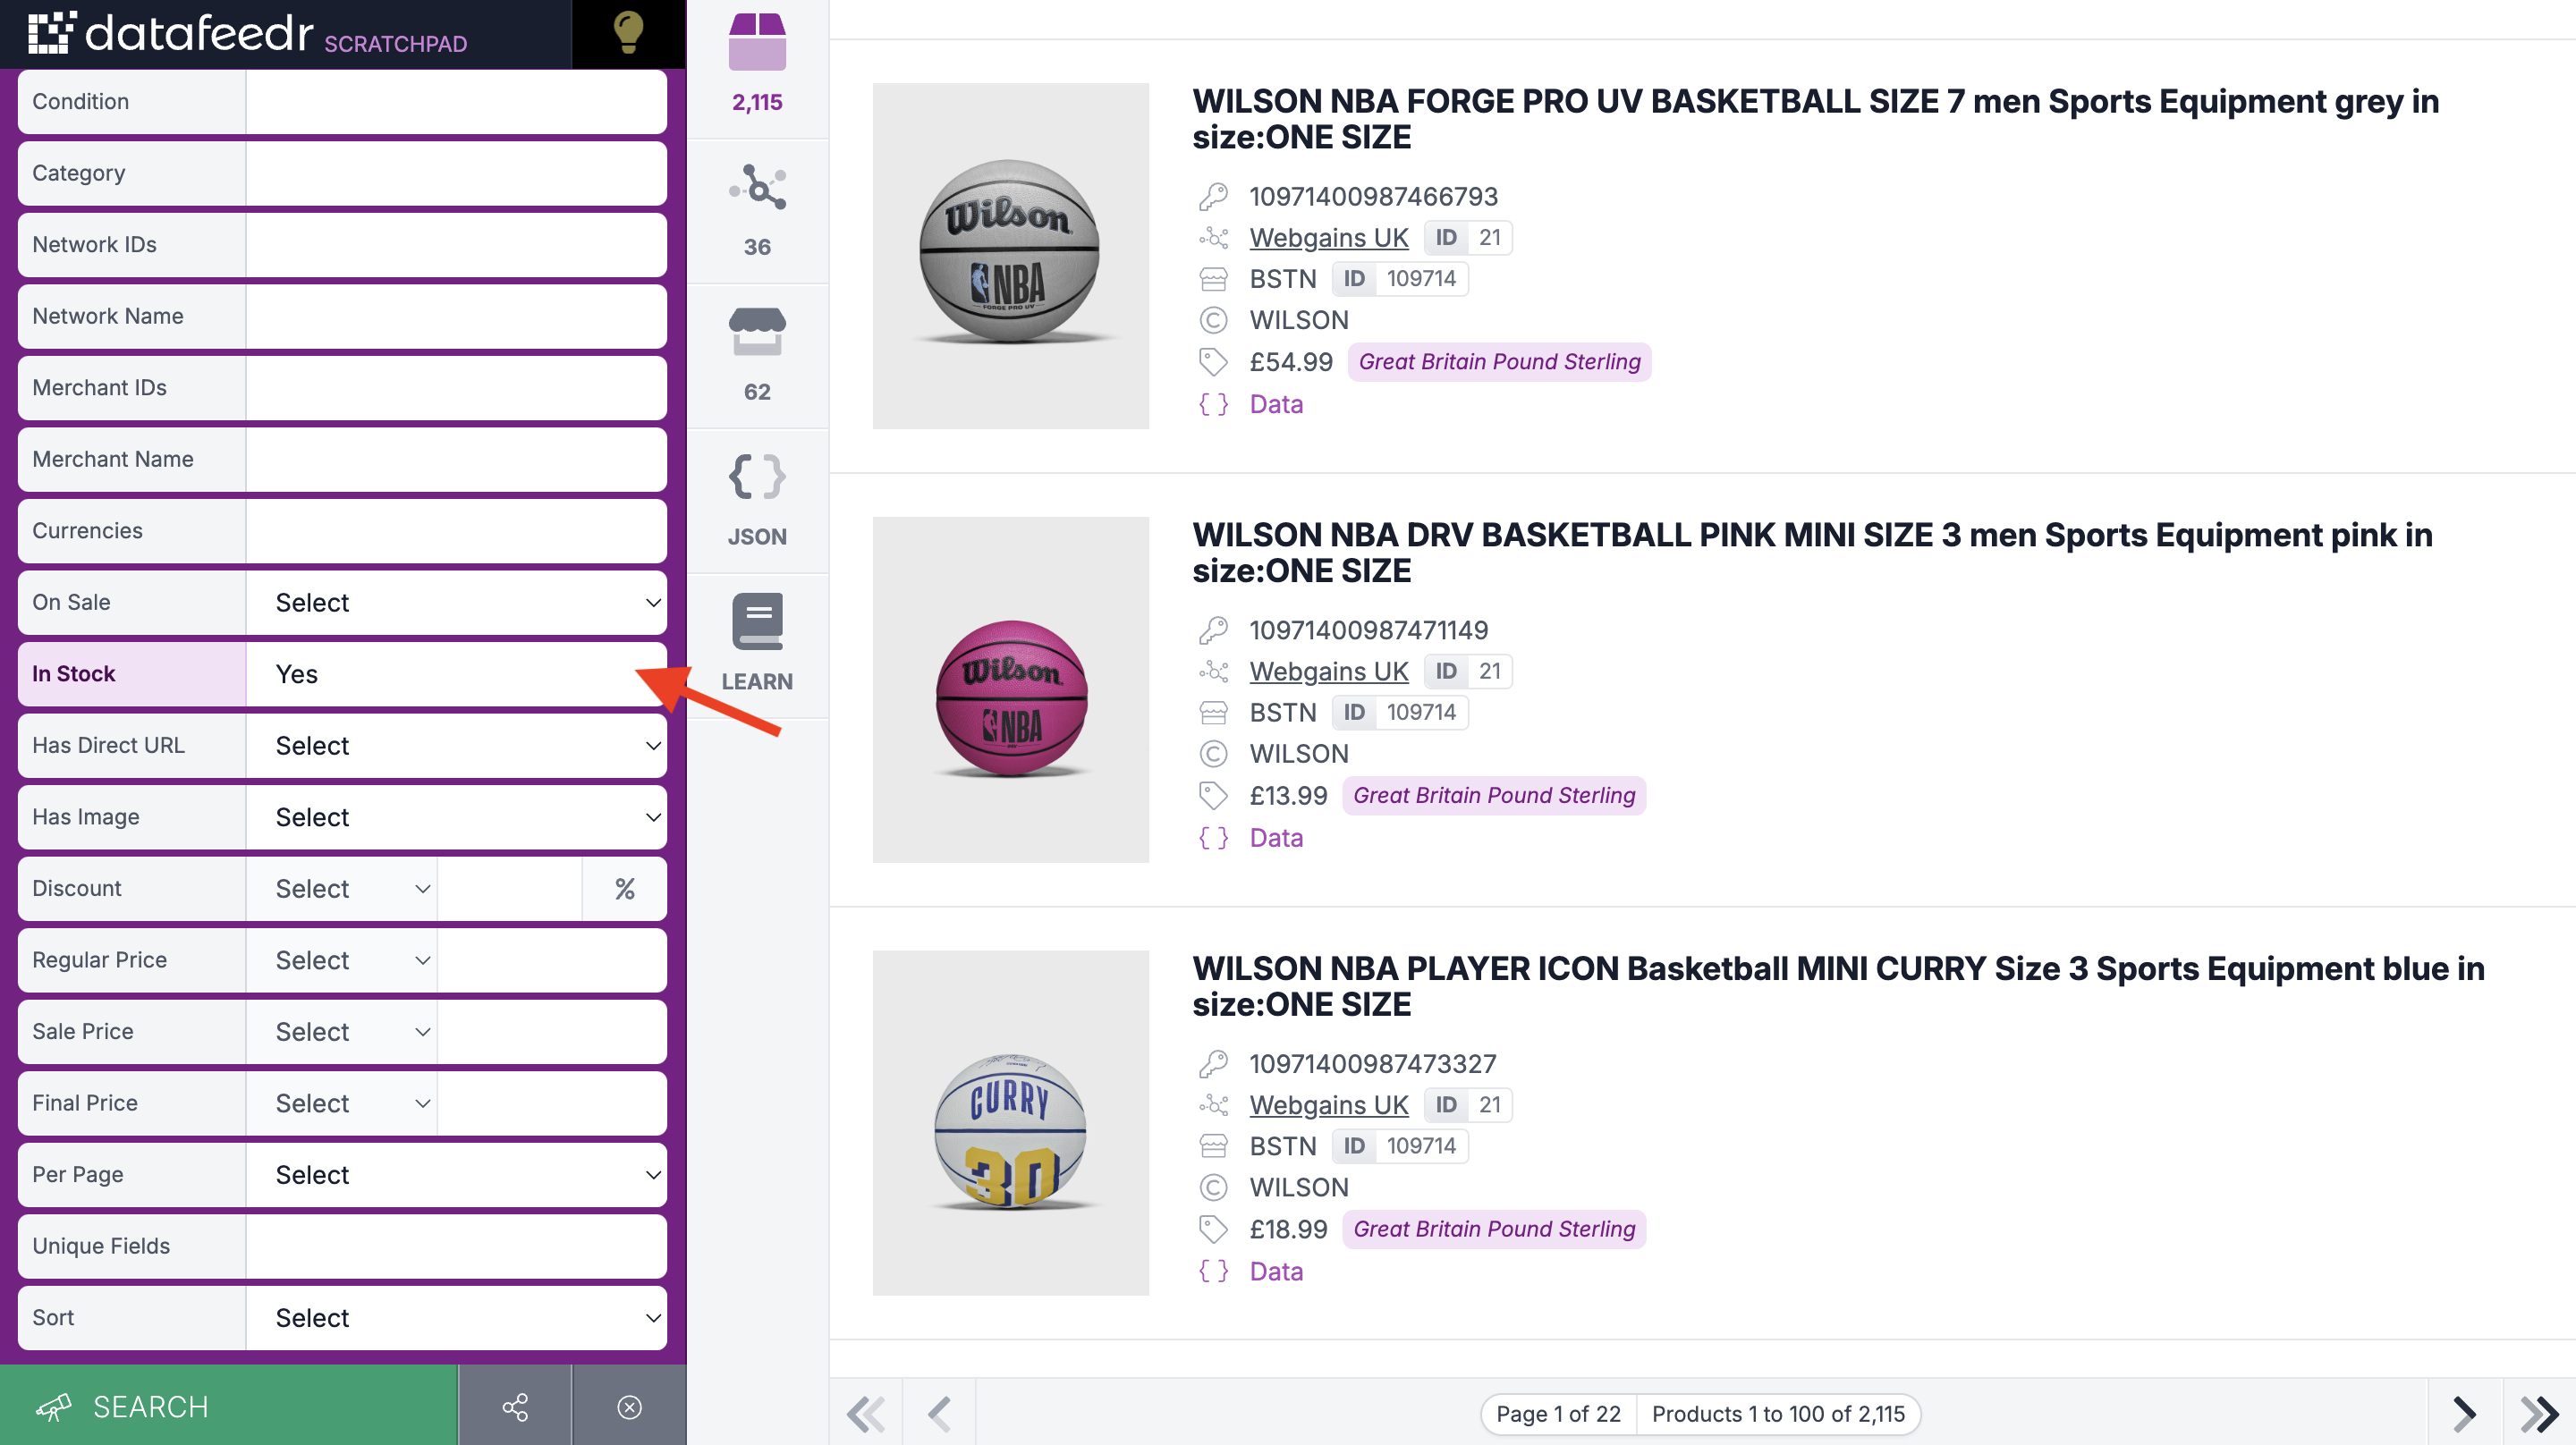Click the datafeedr logo
This screenshot has width=2576, height=1445.
(x=170, y=33)
